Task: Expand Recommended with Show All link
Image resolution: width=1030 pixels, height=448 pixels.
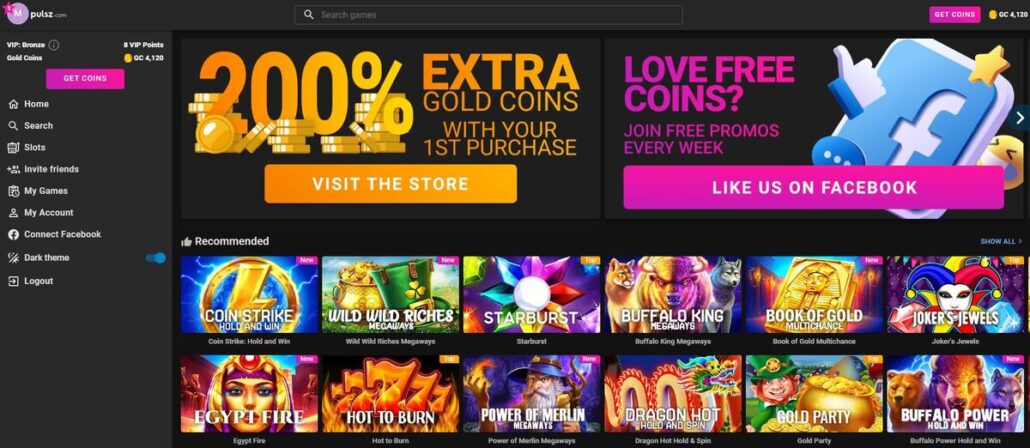Action: pyautogui.click(x=1001, y=242)
